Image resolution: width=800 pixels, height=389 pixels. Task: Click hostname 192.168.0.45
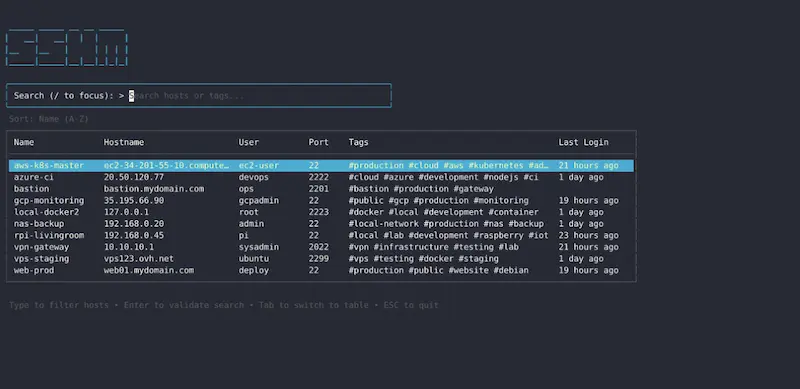[134, 235]
